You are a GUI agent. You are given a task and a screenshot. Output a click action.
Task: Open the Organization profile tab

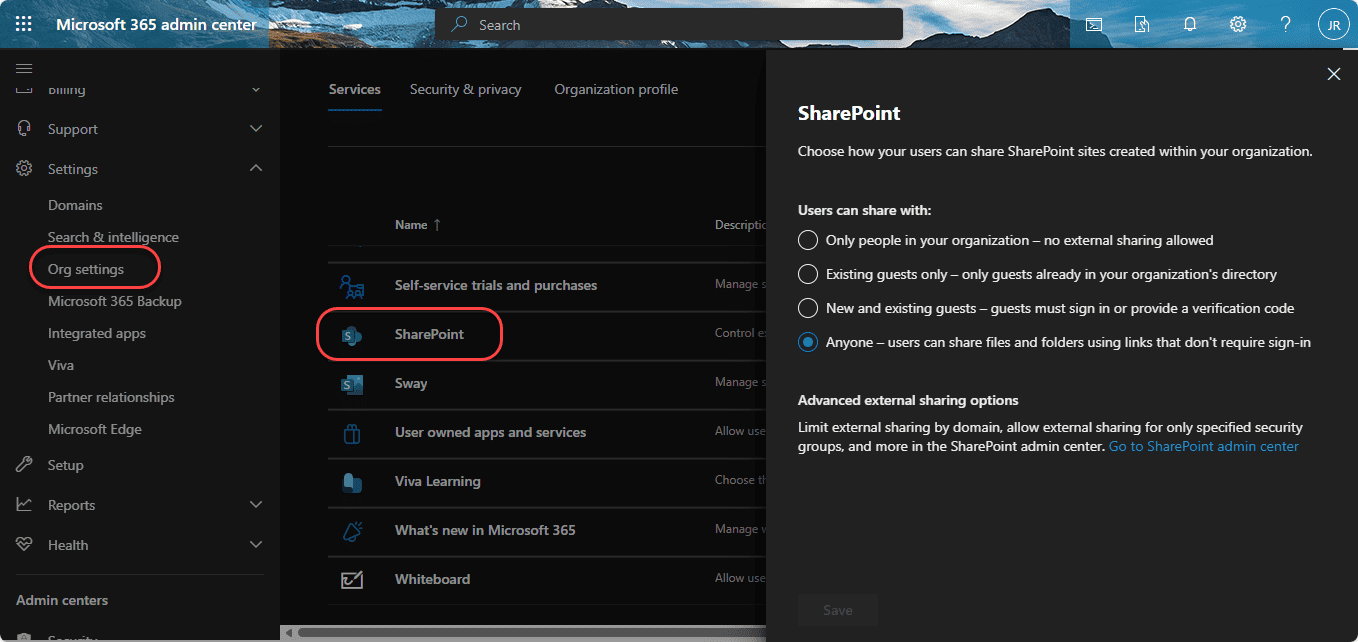click(616, 89)
